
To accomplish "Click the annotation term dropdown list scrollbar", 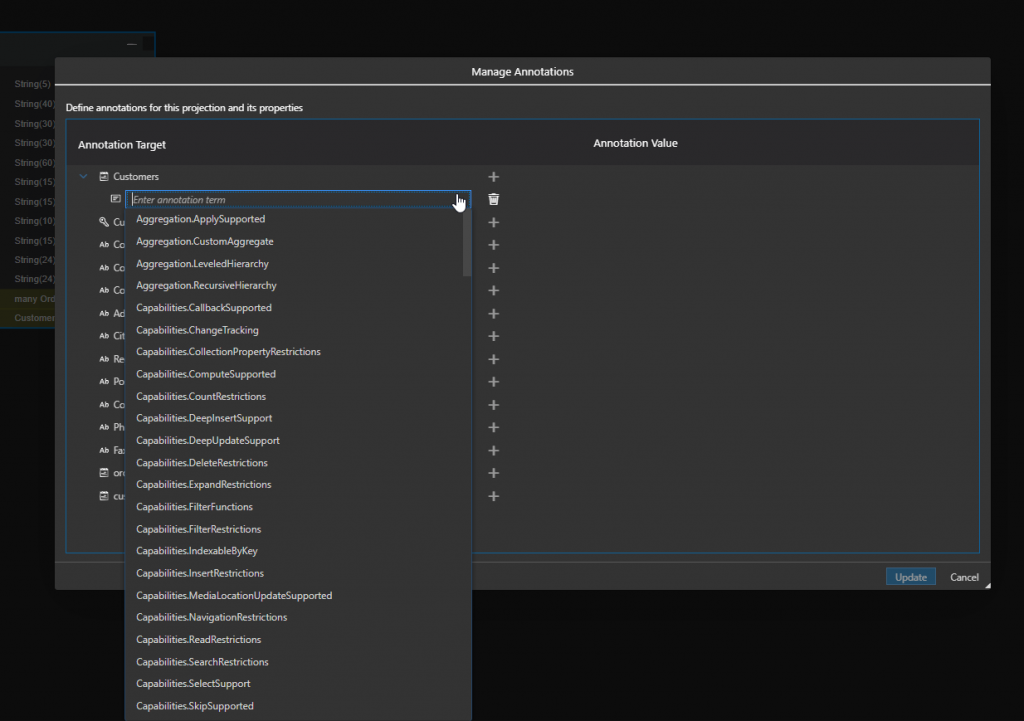I will (x=466, y=243).
